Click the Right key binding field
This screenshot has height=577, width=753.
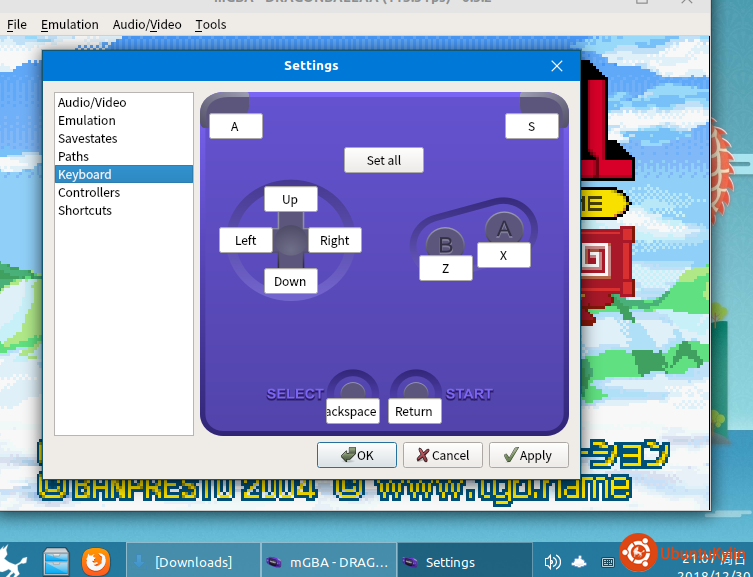tap(335, 240)
